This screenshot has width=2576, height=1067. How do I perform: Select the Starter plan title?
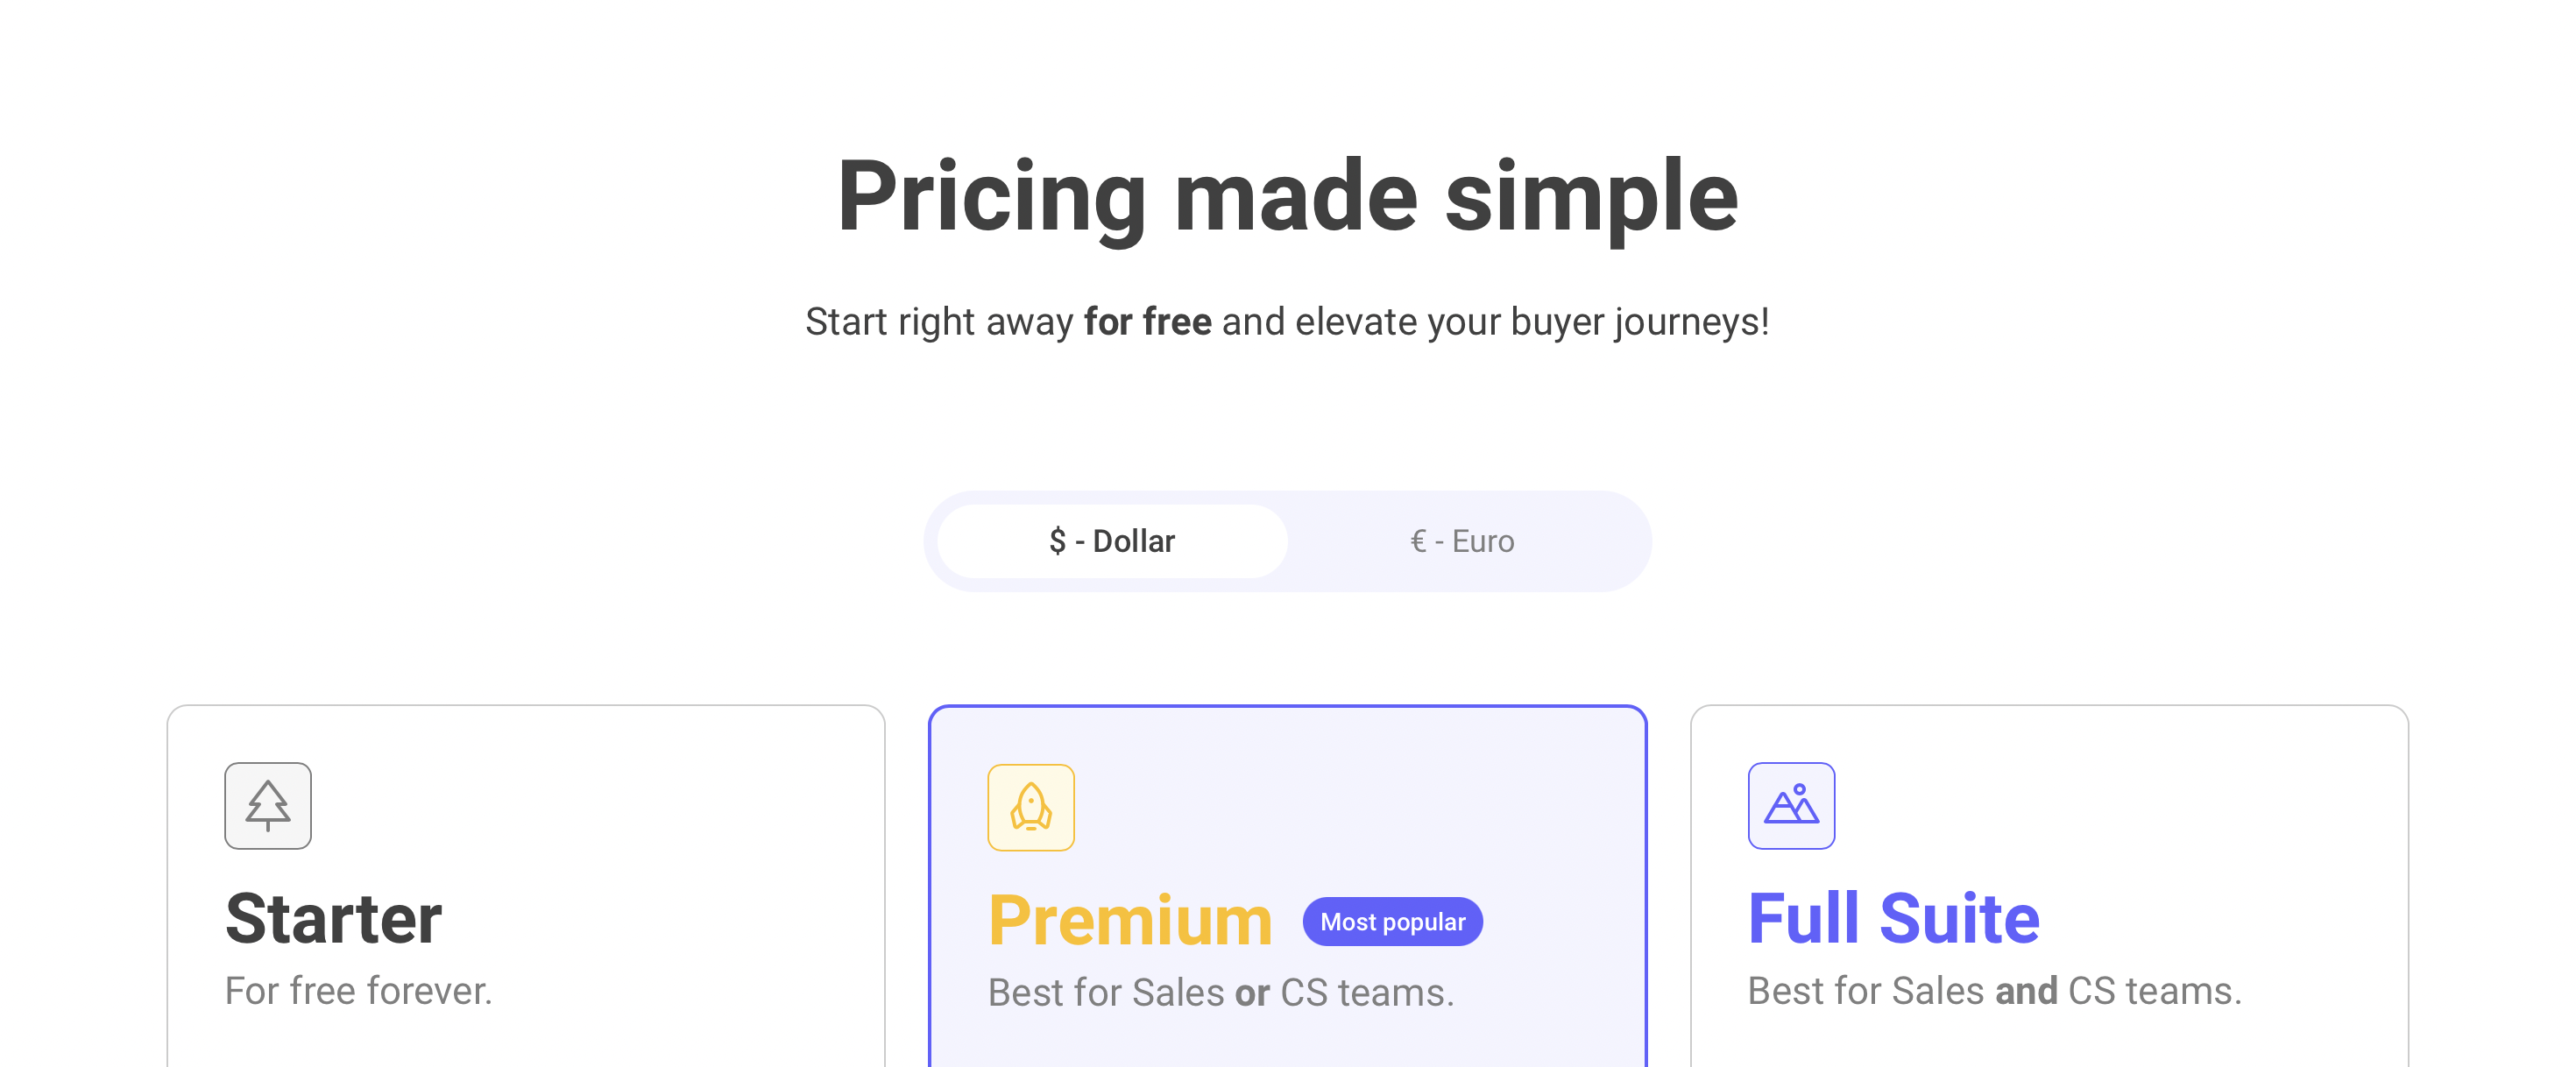333,919
